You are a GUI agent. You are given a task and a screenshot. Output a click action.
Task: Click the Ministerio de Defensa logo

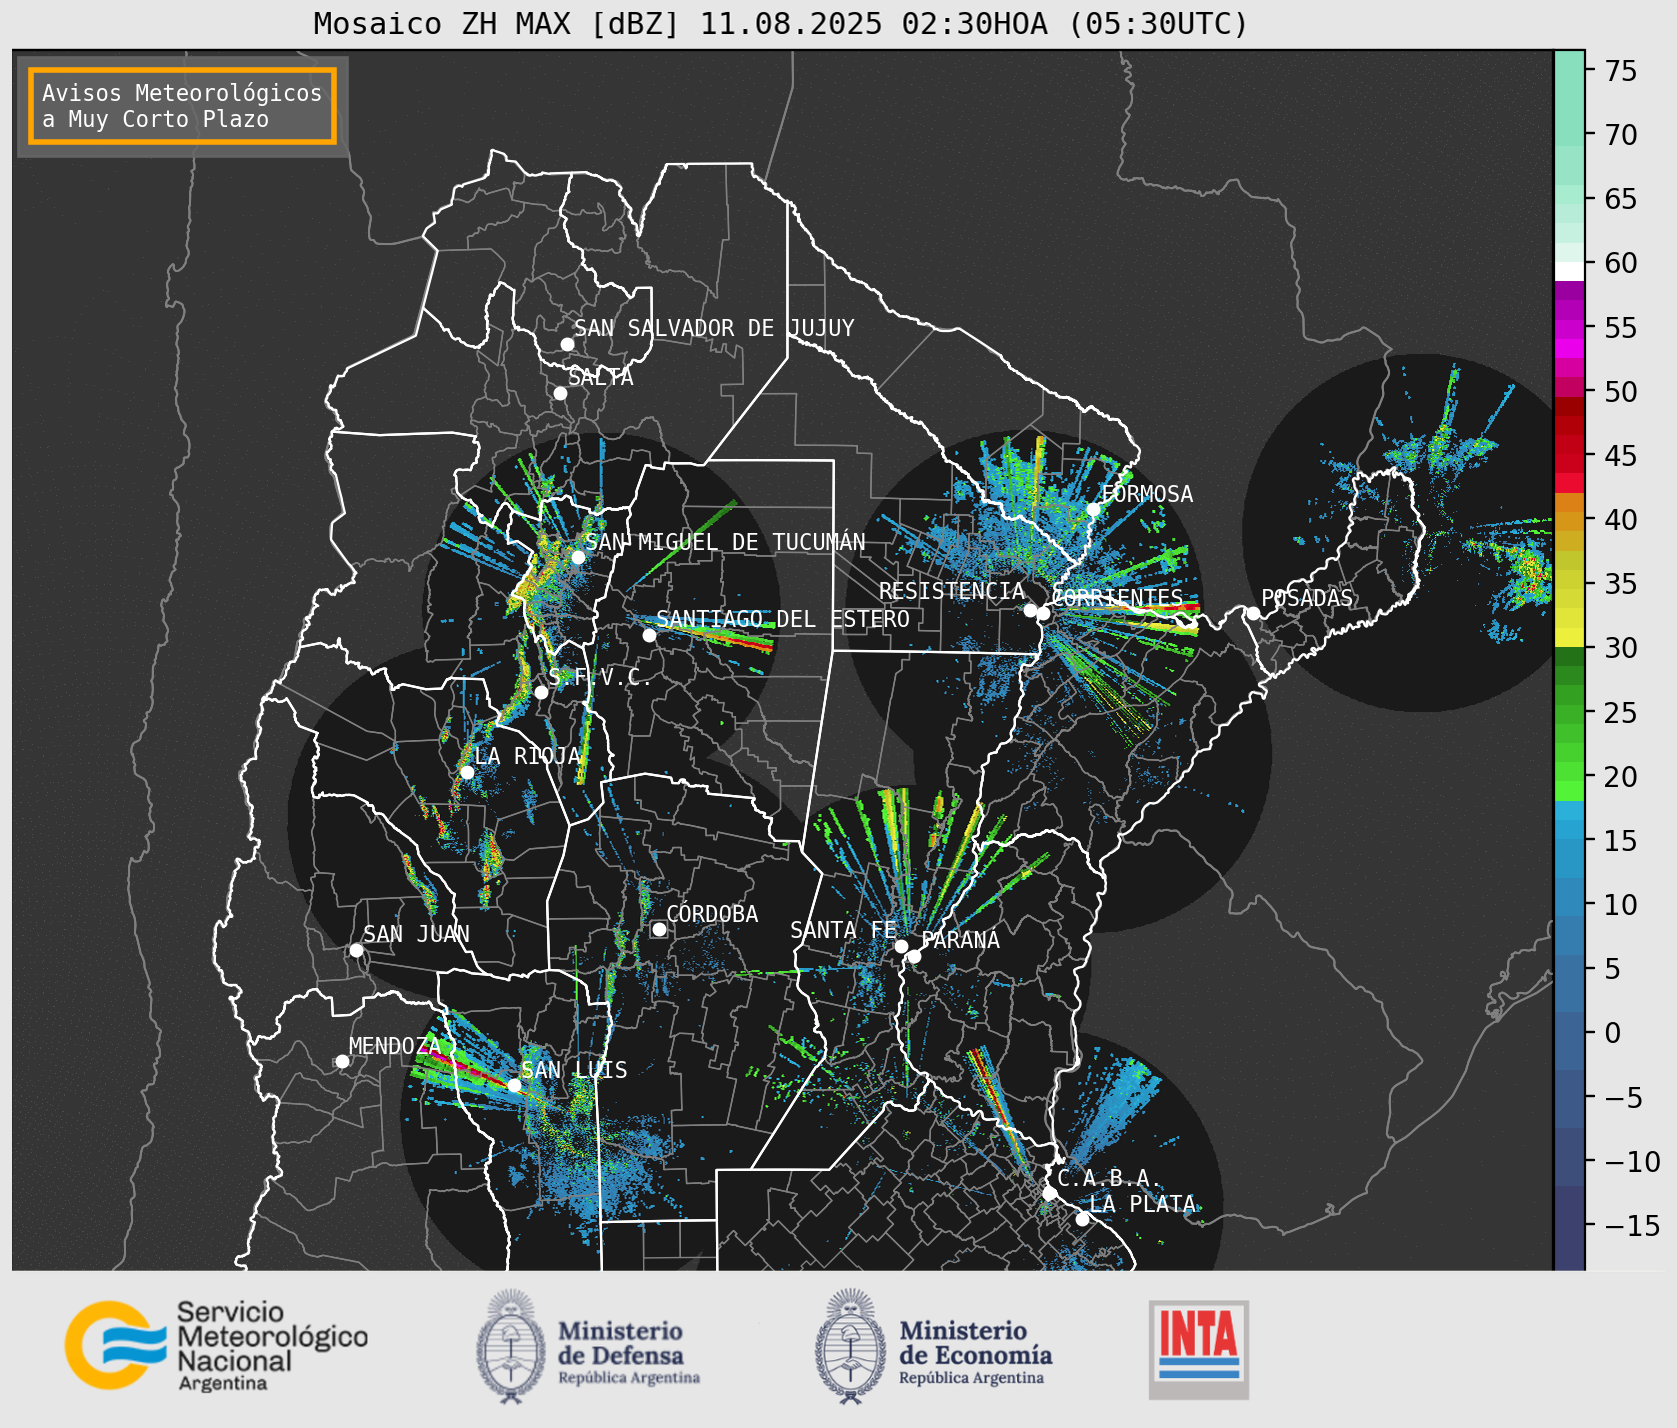[588, 1347]
